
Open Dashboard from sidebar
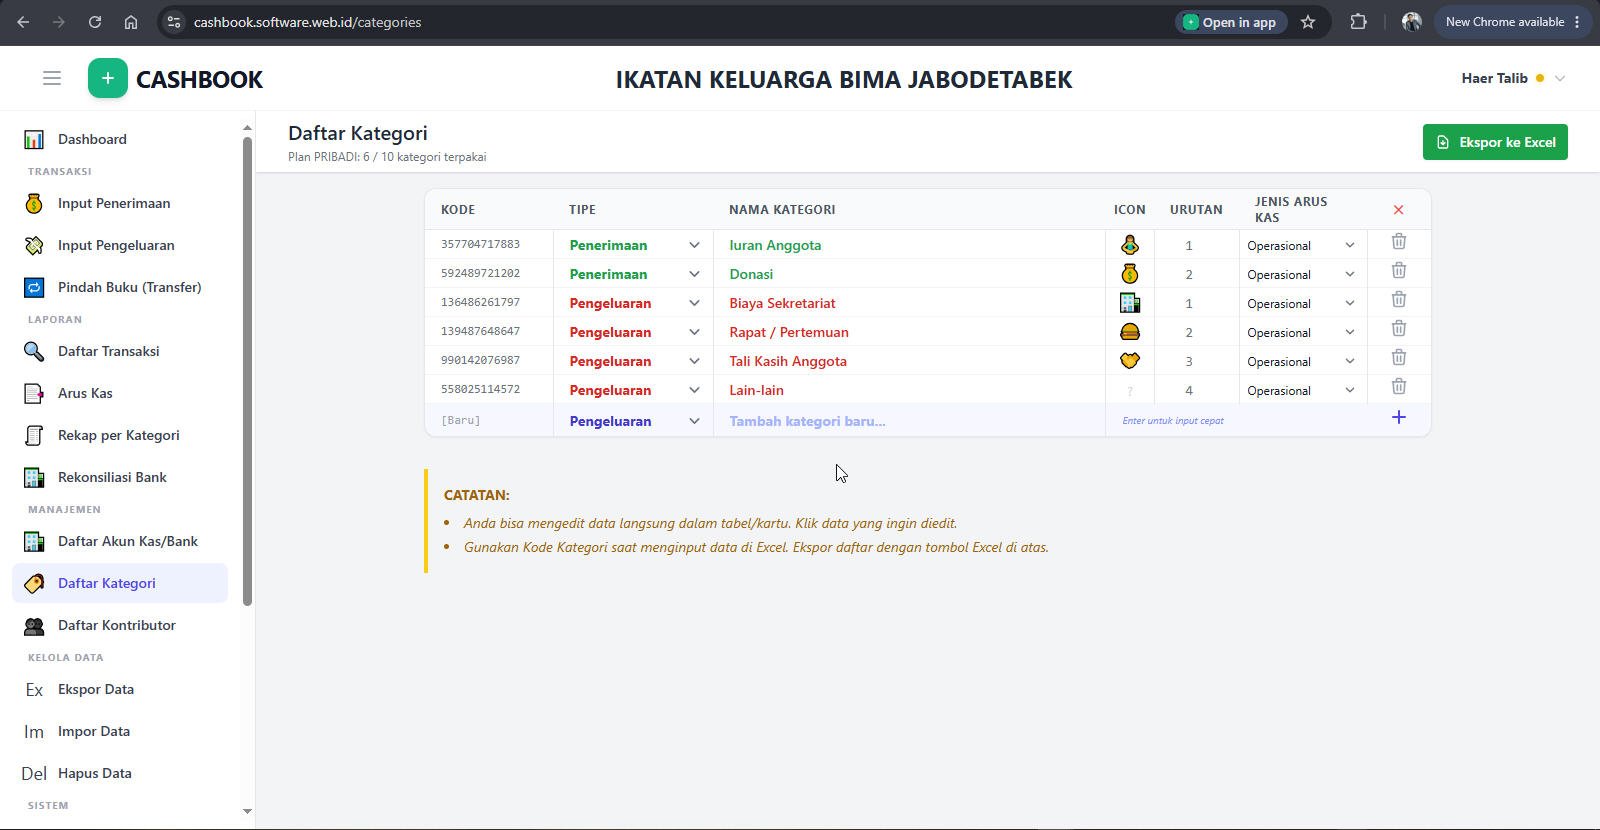(x=120, y=139)
